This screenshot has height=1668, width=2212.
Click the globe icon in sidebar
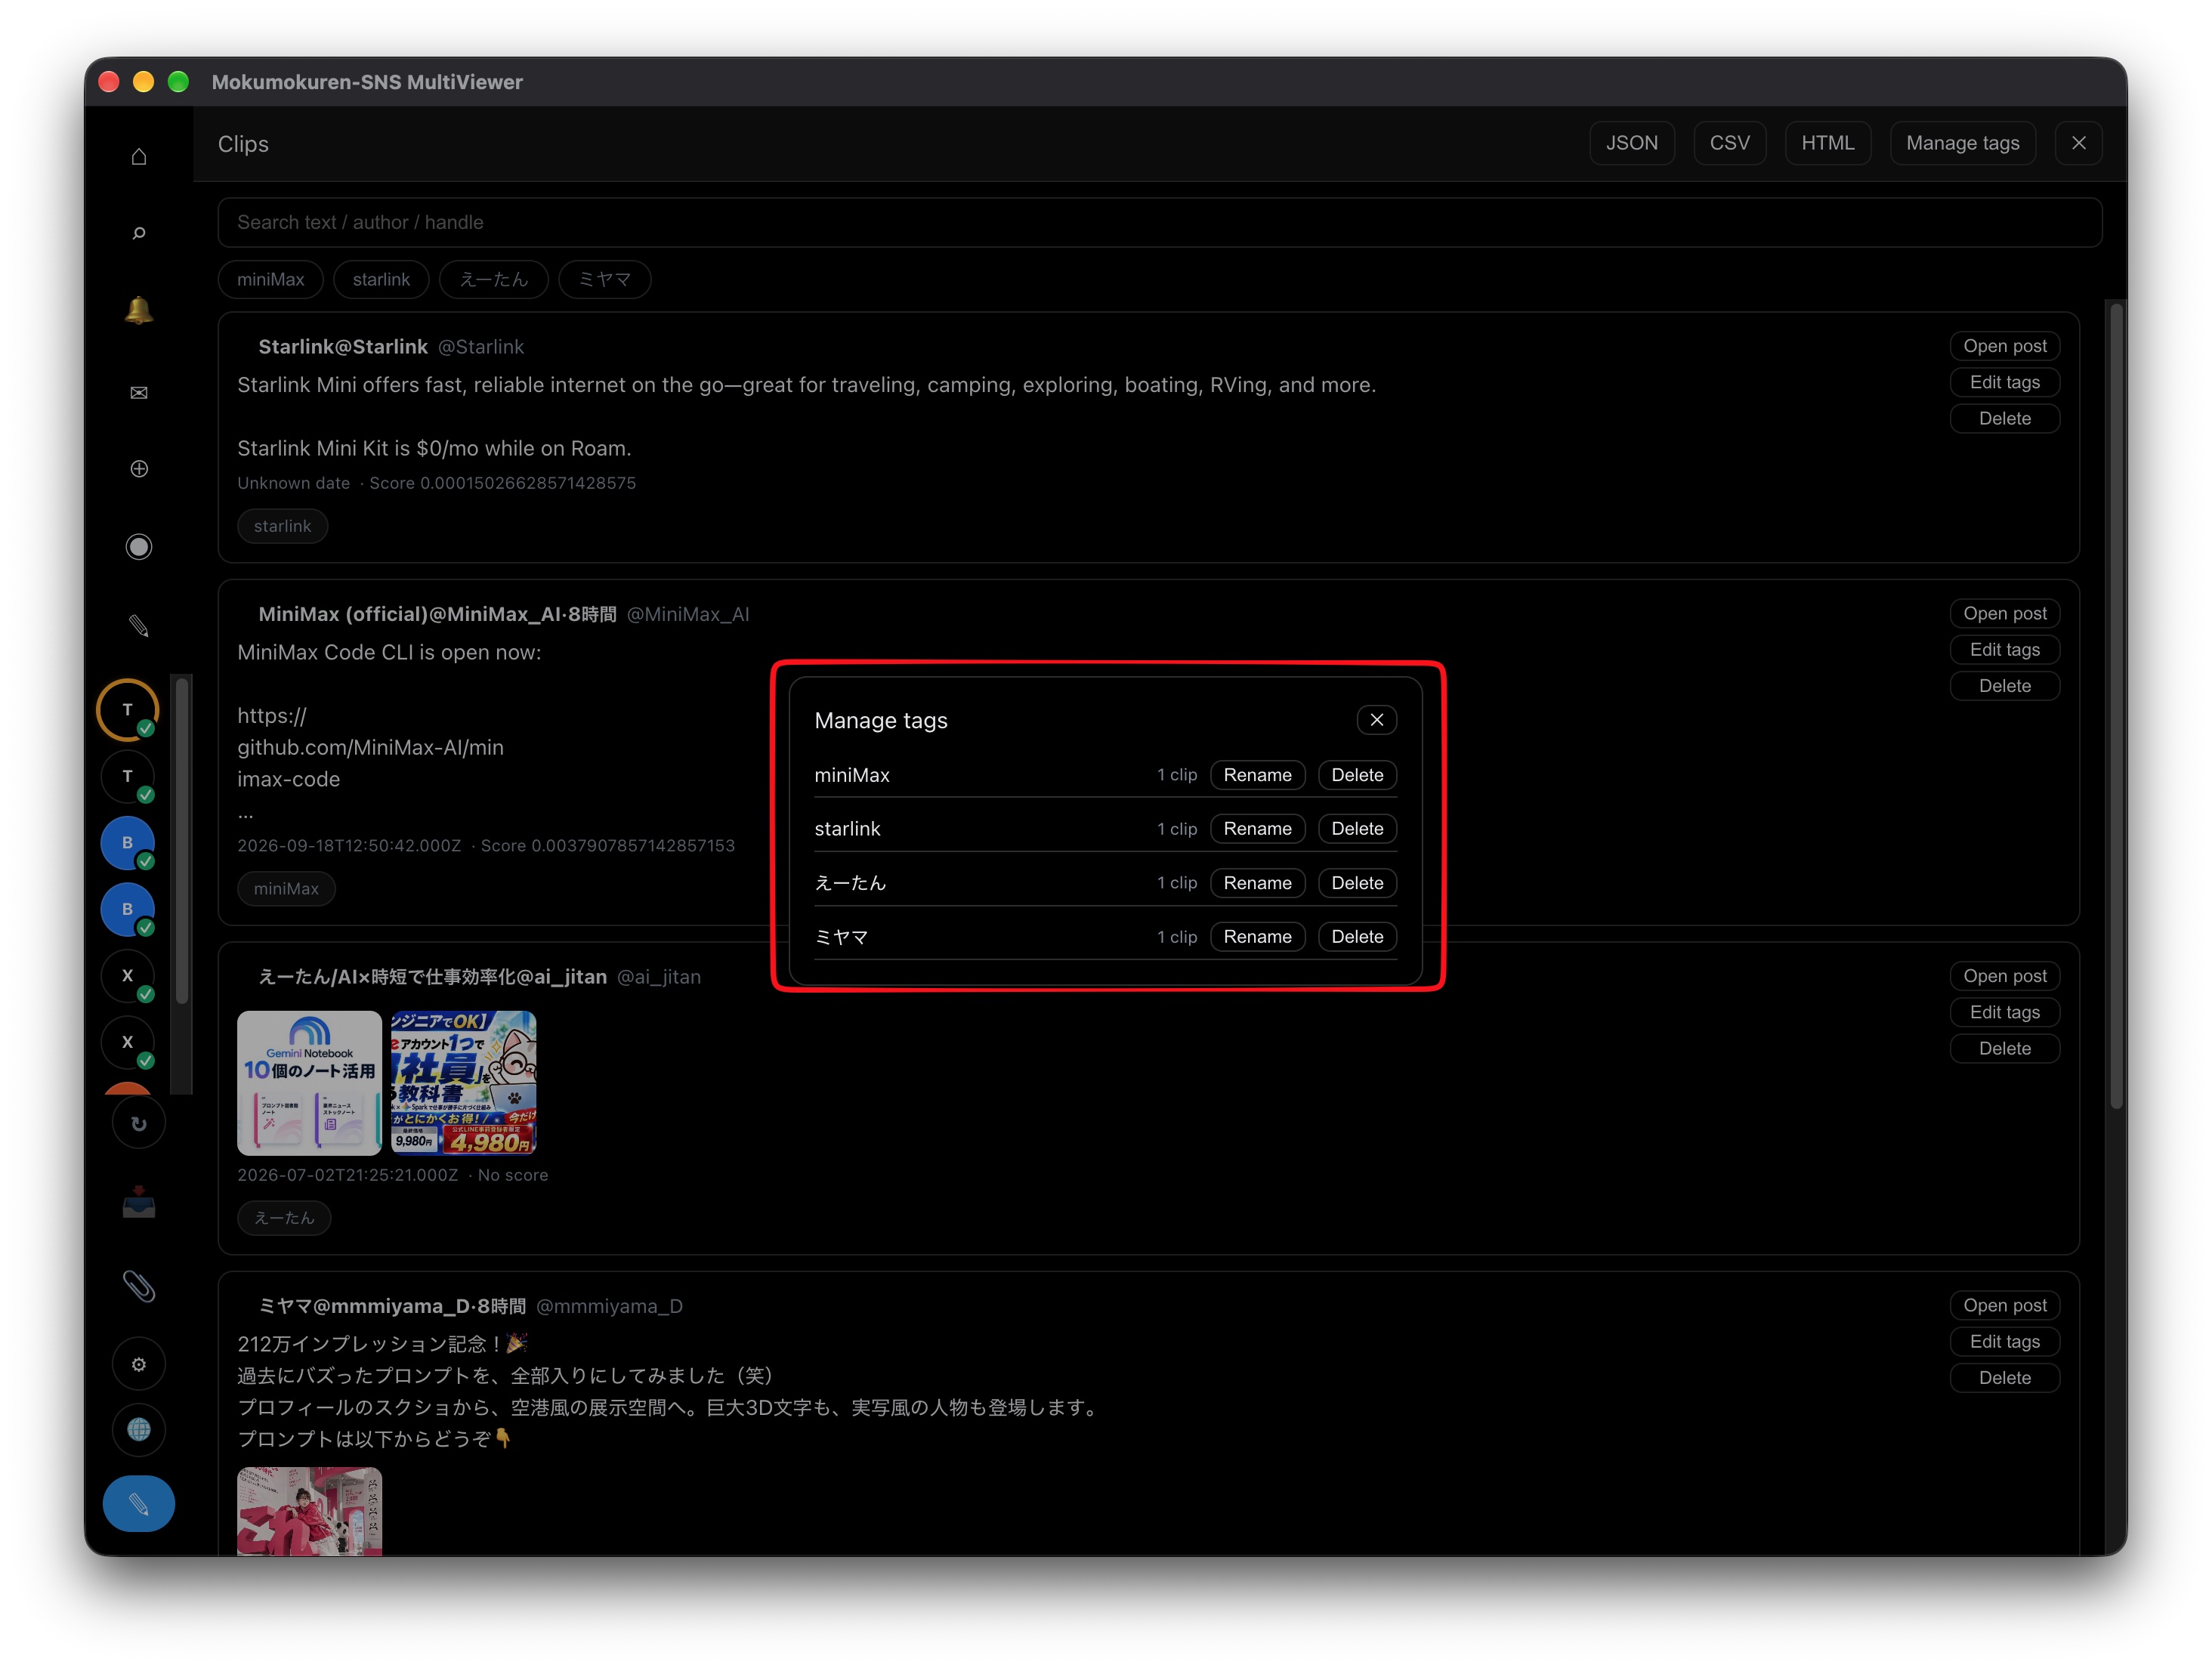pos(139,1430)
